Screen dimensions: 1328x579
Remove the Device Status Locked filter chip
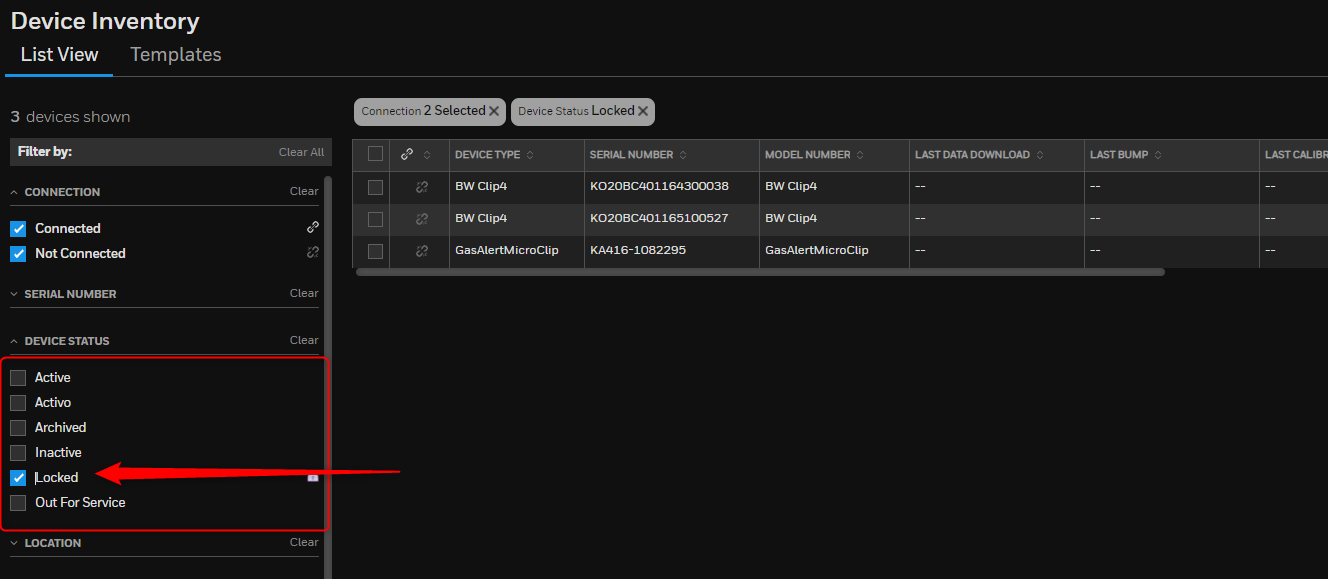pyautogui.click(x=643, y=111)
